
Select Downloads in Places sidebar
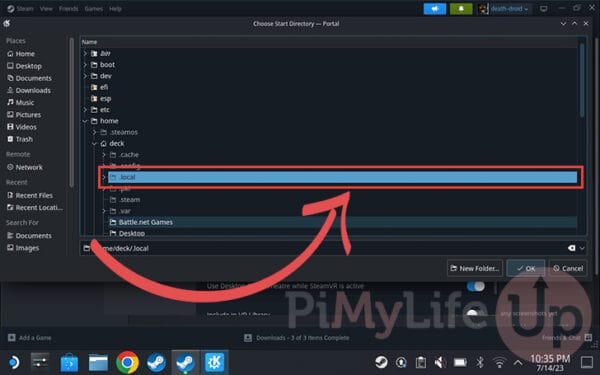[29, 91]
